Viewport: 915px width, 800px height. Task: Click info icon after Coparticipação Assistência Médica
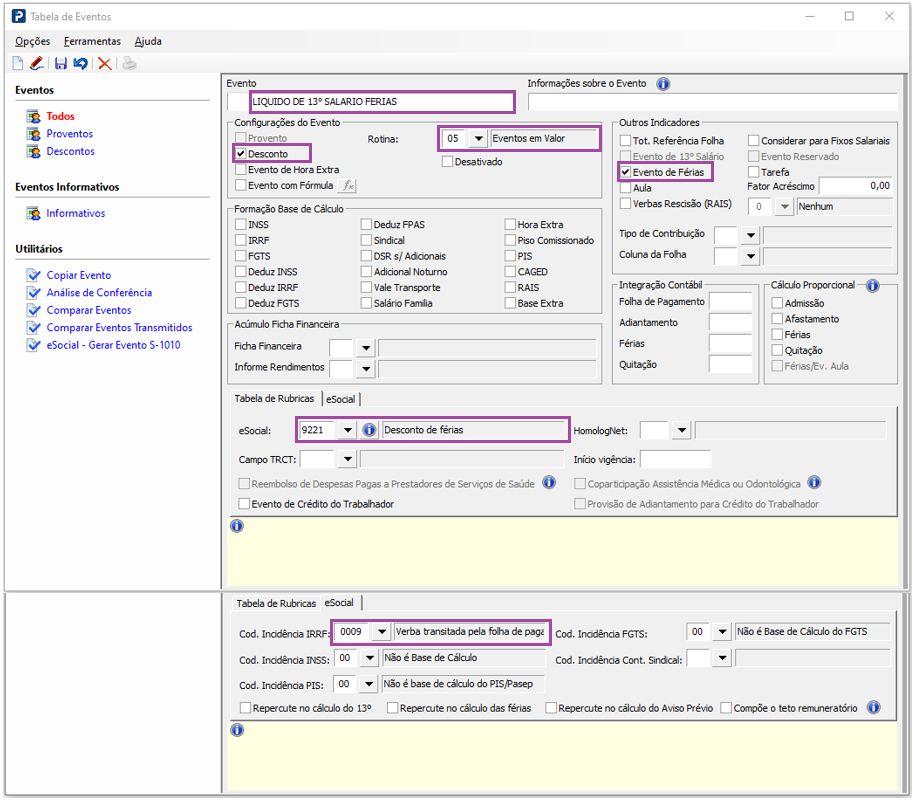[x=814, y=483]
